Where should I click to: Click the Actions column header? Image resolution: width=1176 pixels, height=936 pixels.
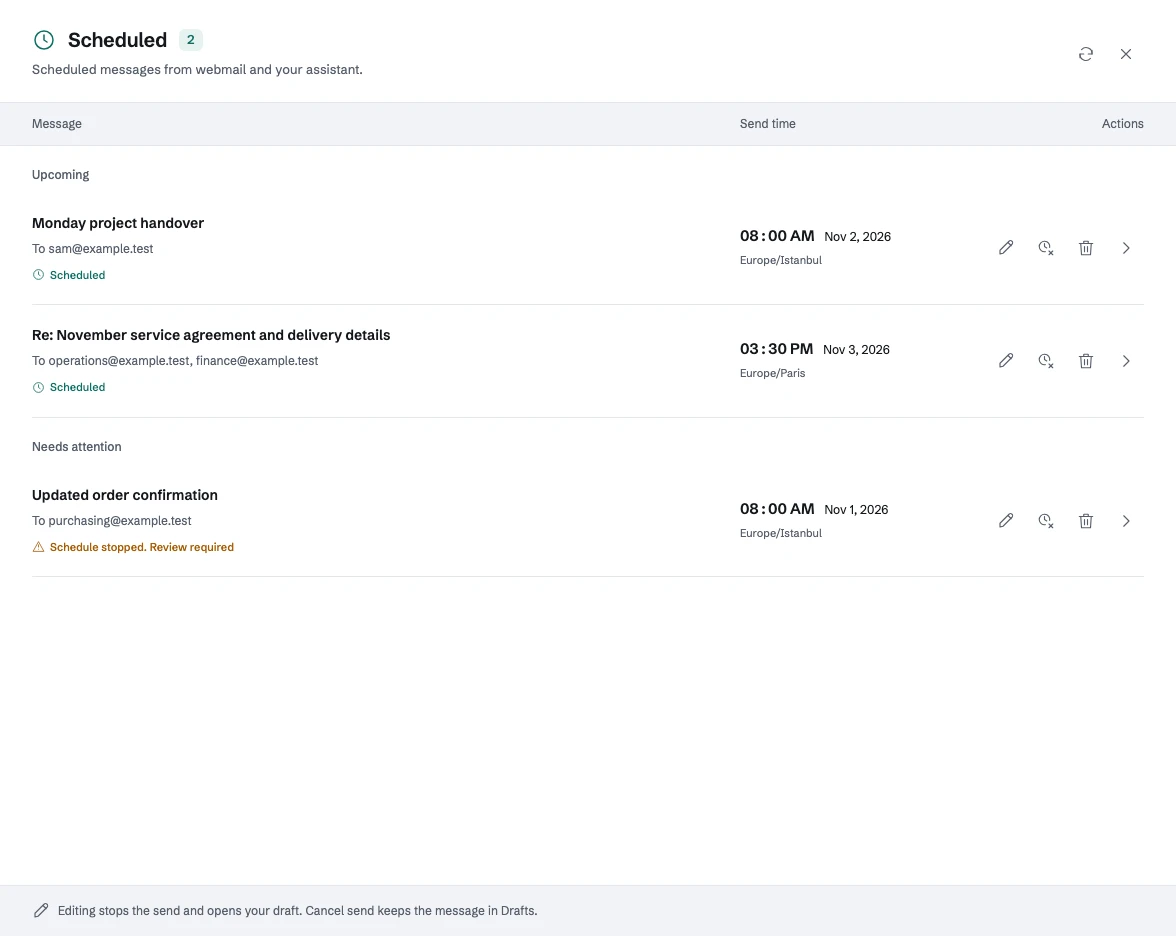pyautogui.click(x=1123, y=124)
